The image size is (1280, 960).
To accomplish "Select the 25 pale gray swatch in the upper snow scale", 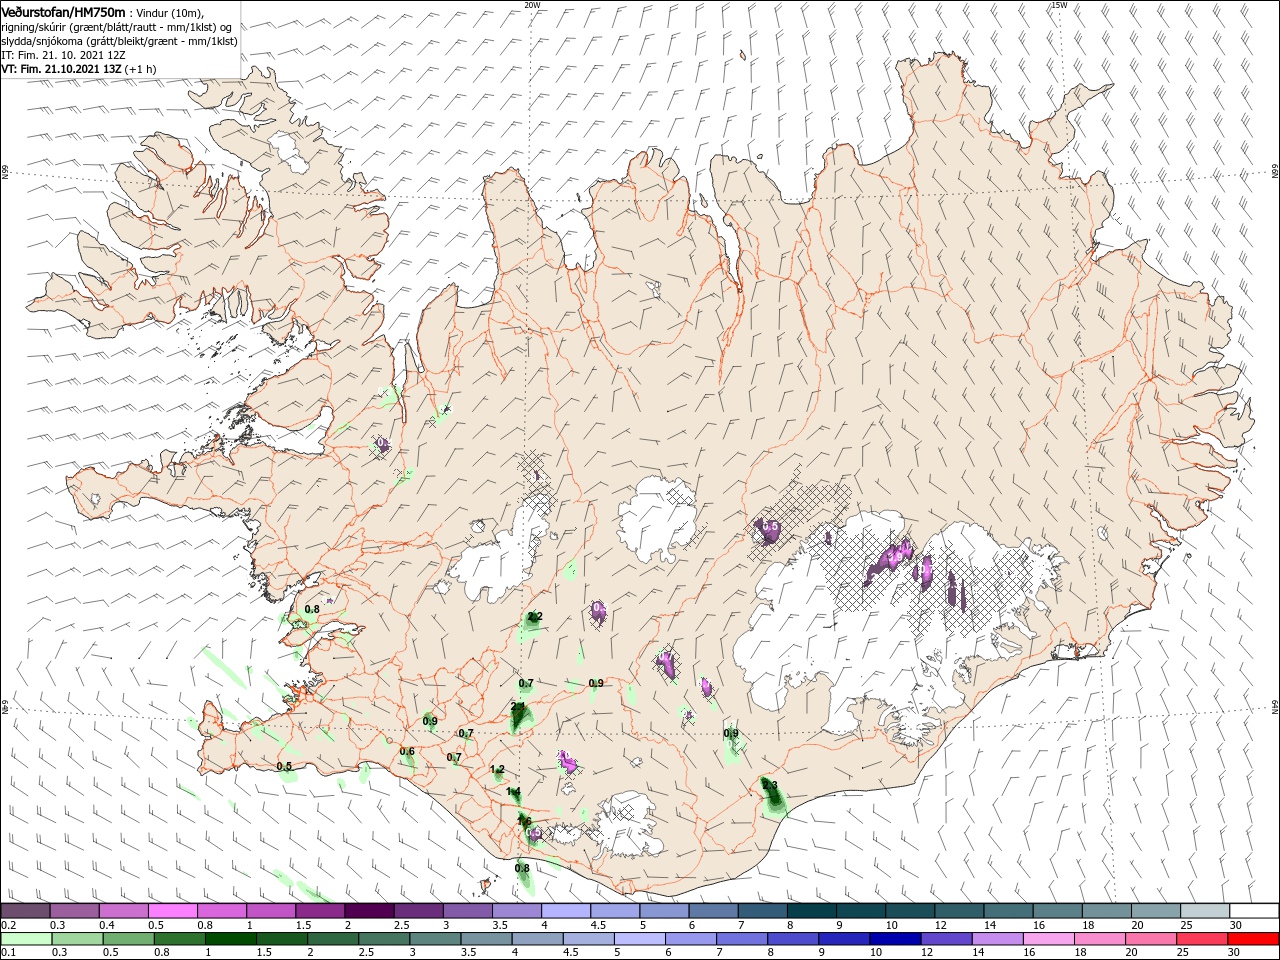I will pos(1206,910).
